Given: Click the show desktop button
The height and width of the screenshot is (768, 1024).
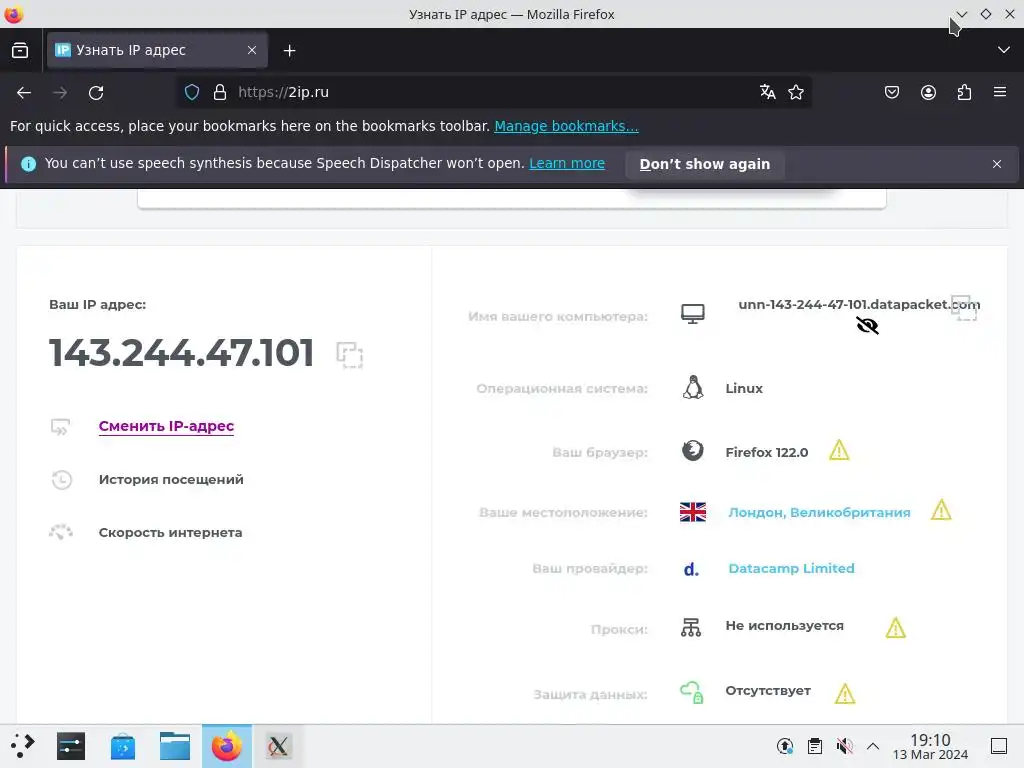Looking at the screenshot, I should [x=999, y=746].
